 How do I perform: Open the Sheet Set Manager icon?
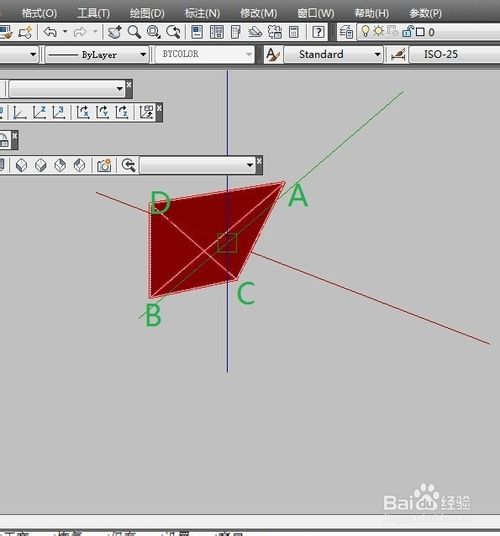pyautogui.click(x=255, y=32)
